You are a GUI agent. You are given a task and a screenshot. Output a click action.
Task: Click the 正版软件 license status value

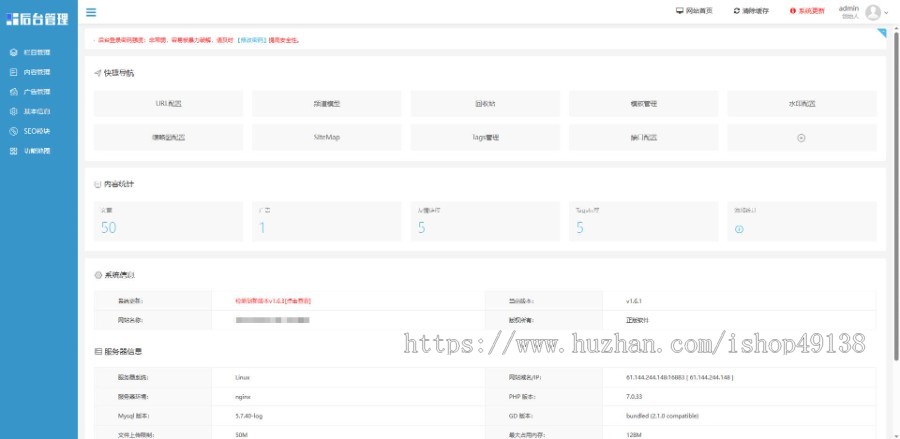pyautogui.click(x=637, y=320)
